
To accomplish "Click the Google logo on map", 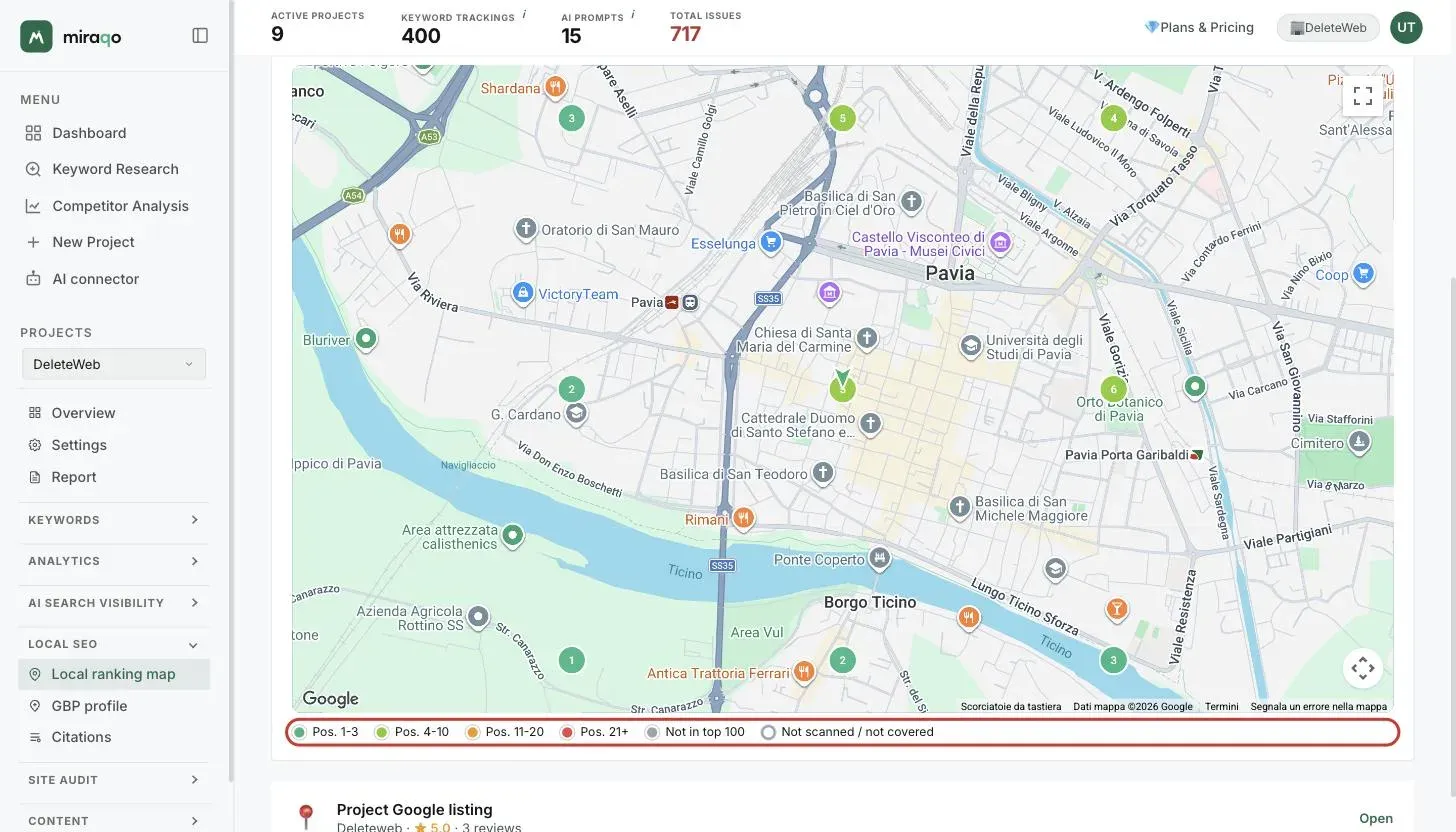I will pos(330,699).
